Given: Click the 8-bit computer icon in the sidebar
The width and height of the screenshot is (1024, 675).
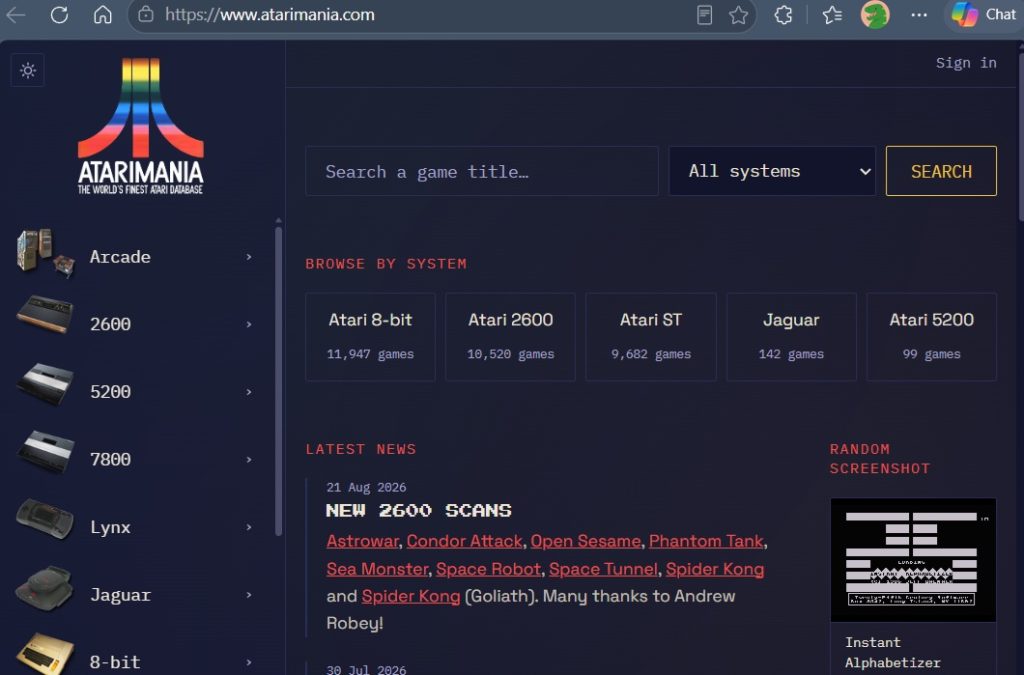Looking at the screenshot, I should pyautogui.click(x=45, y=654).
